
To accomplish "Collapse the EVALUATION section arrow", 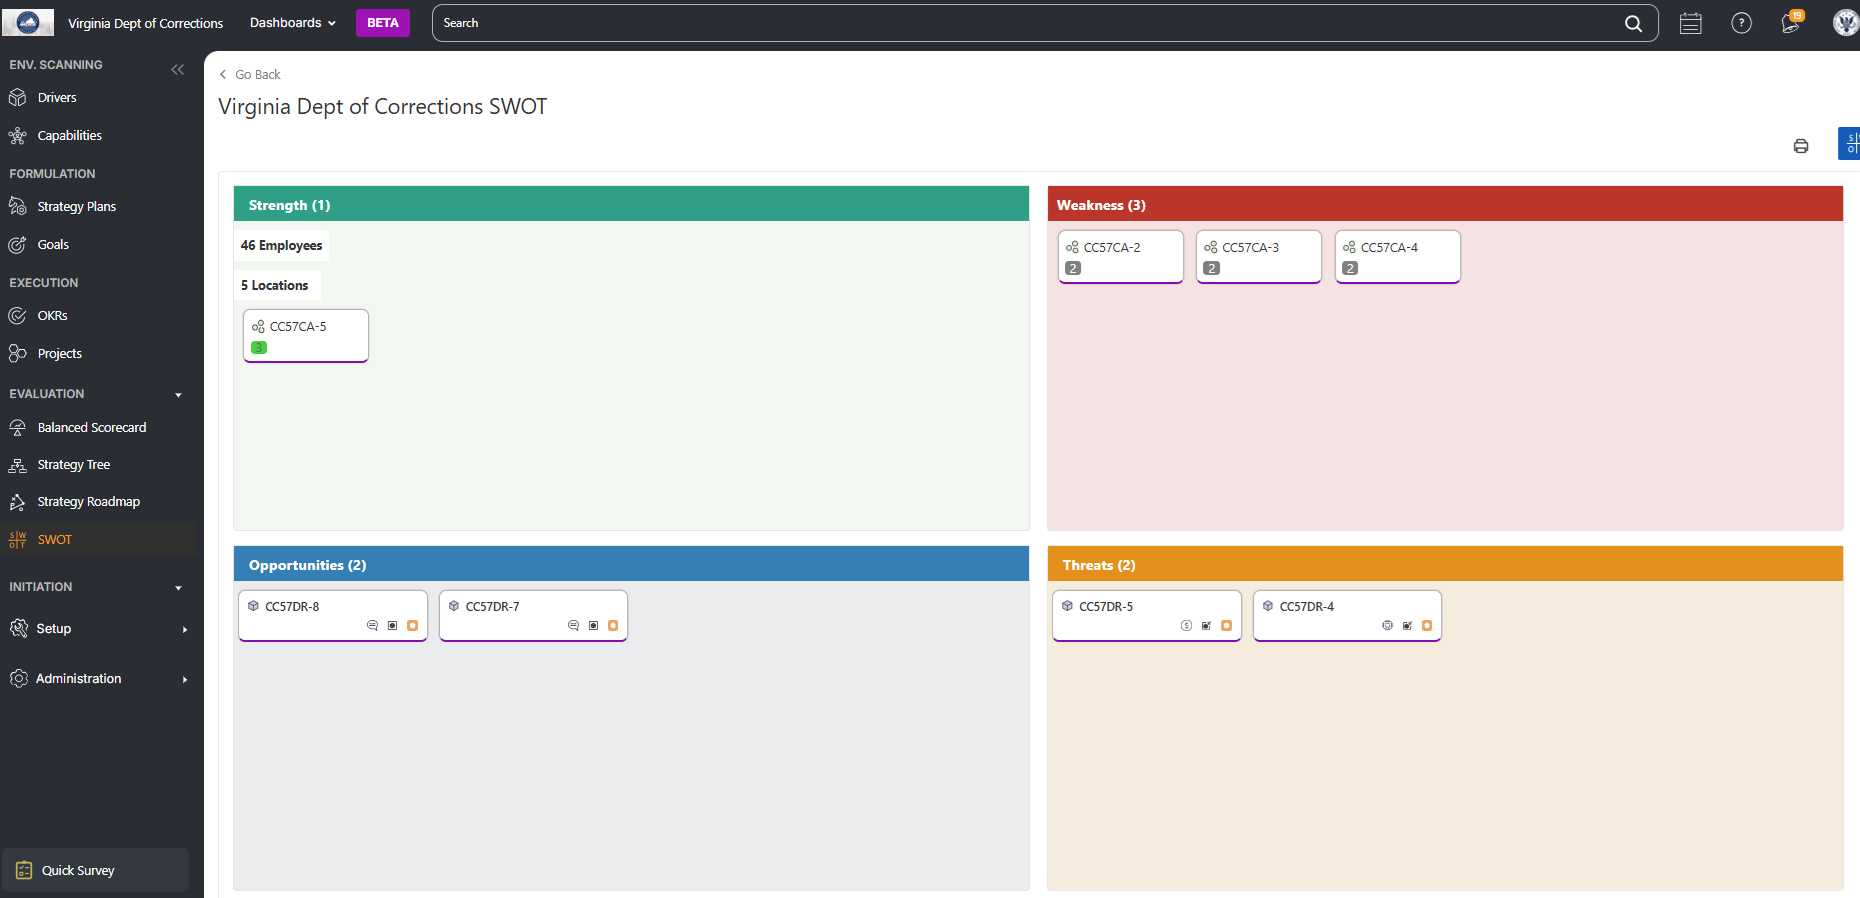I will 178,395.
